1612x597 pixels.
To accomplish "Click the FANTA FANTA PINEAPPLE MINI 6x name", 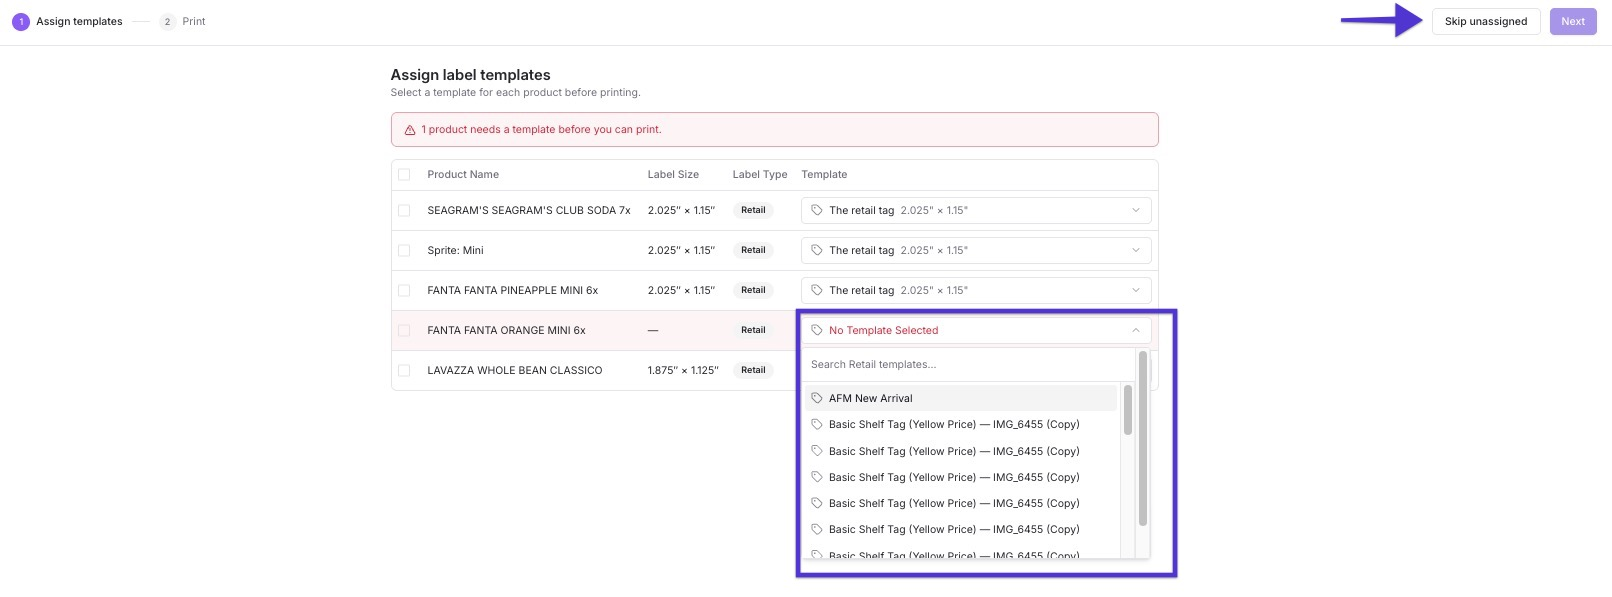I will point(512,290).
